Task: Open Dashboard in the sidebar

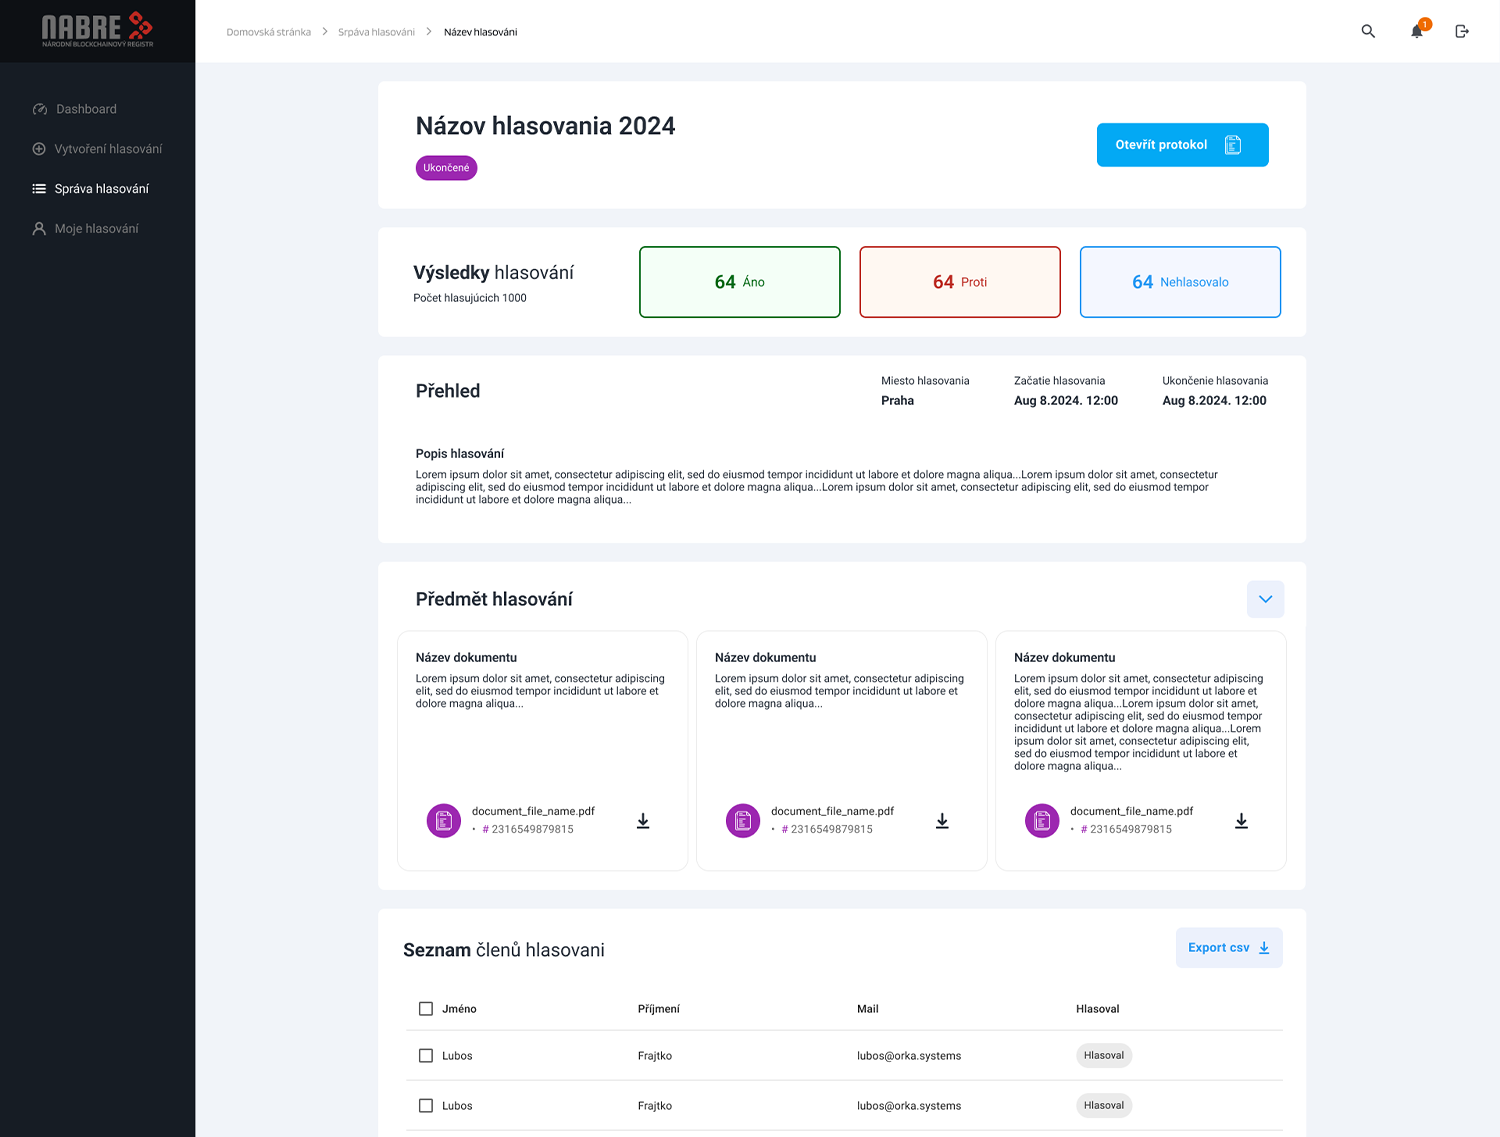Action: [x=86, y=109]
